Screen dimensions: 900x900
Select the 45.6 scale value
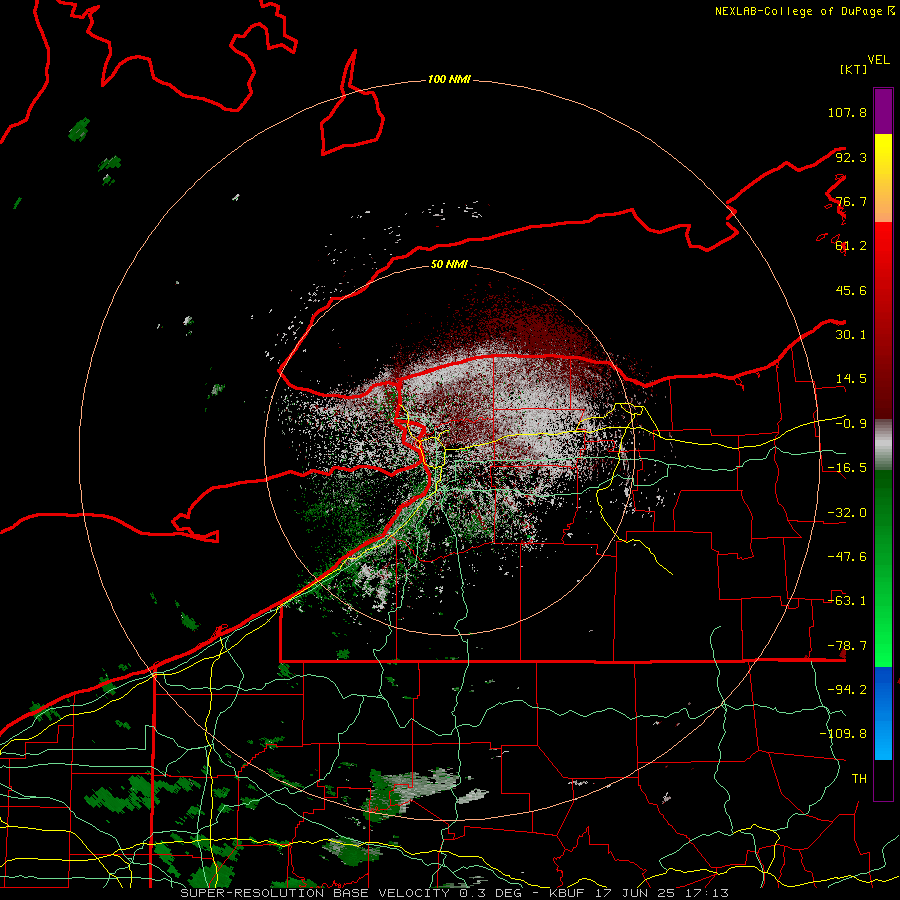point(851,290)
